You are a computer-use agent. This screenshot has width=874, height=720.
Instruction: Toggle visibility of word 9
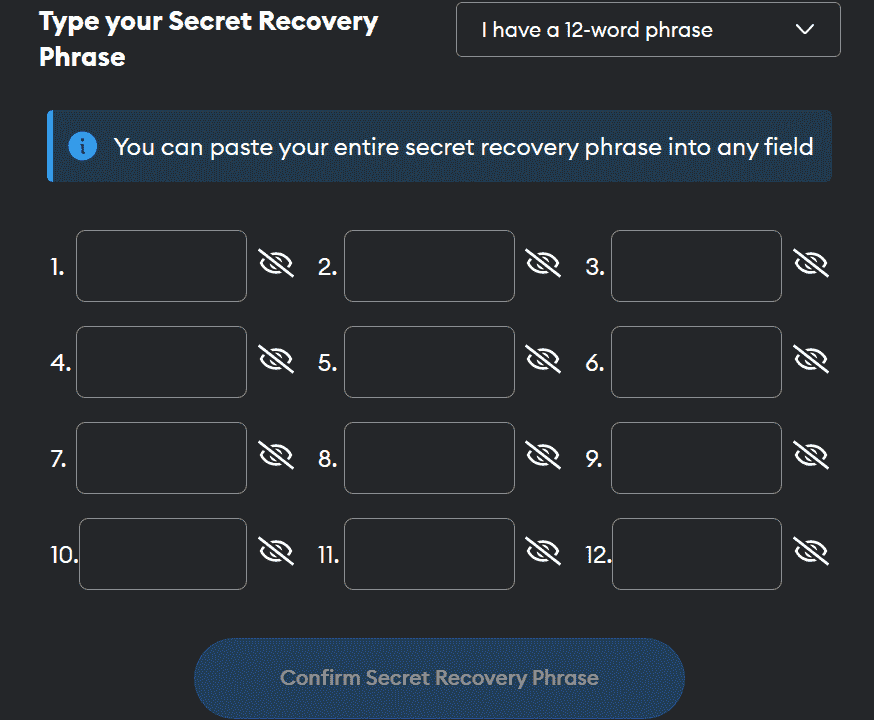coord(811,456)
